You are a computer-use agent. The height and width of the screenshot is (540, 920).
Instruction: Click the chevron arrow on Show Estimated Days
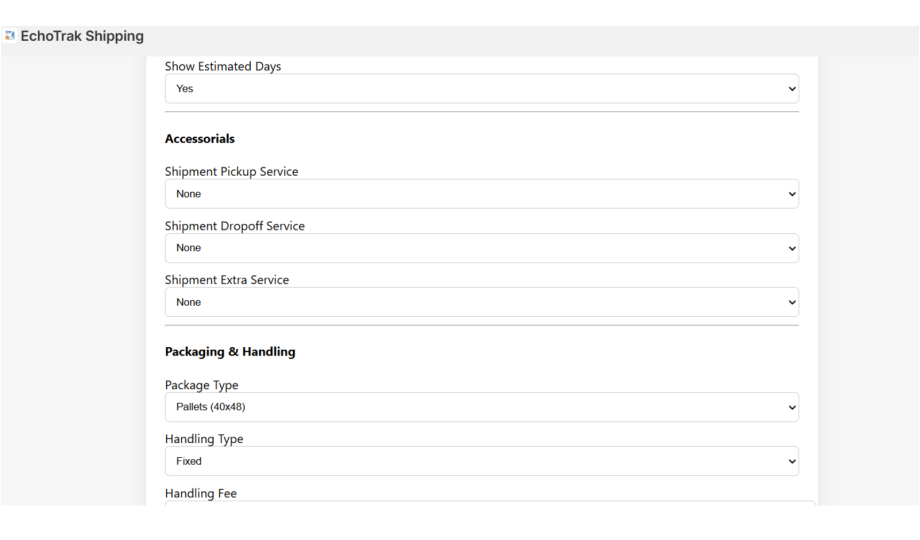tap(792, 88)
